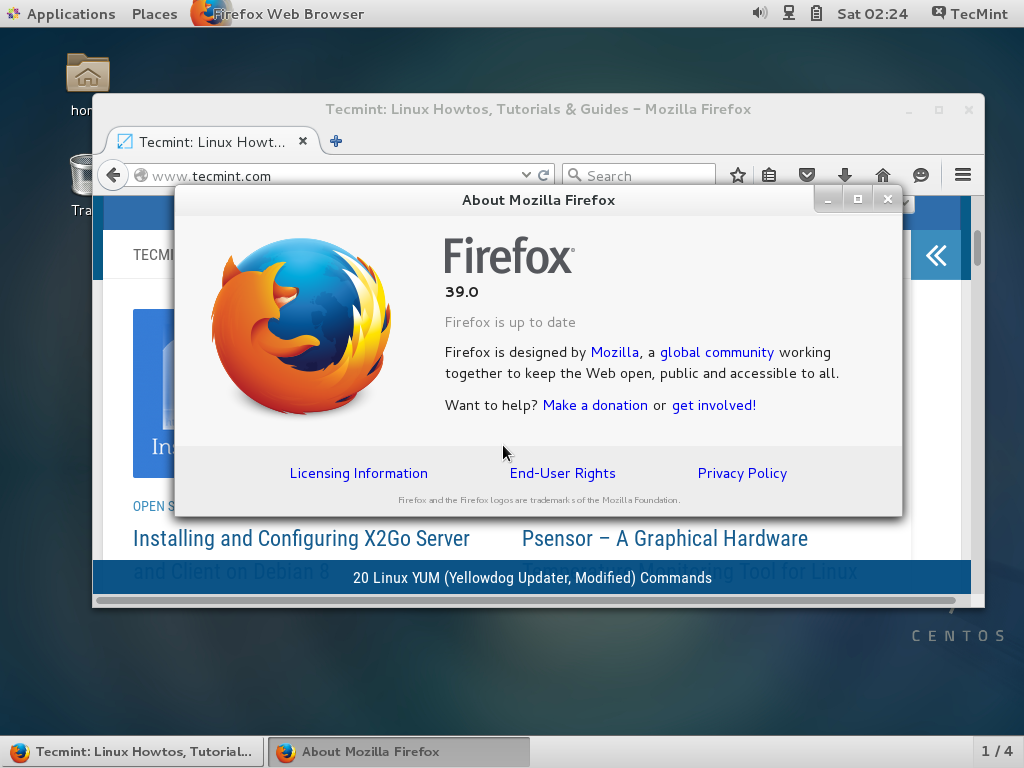Click the 20 Linux YUM Commands banner

[x=532, y=577]
